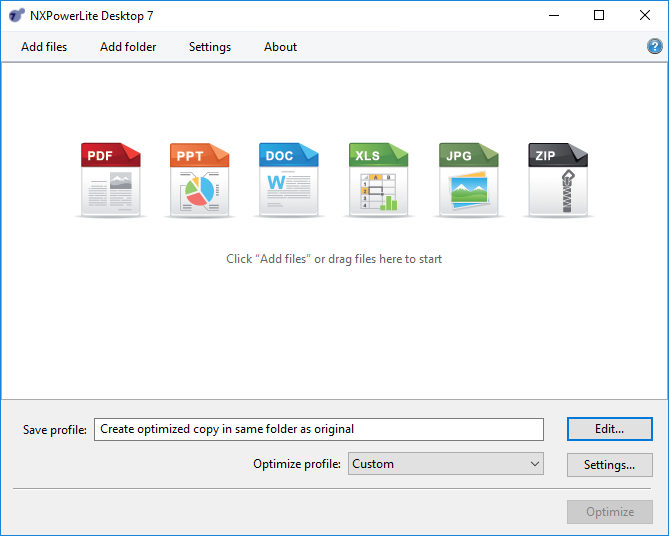
Task: Click the ZIP archive file icon
Action: (558, 180)
